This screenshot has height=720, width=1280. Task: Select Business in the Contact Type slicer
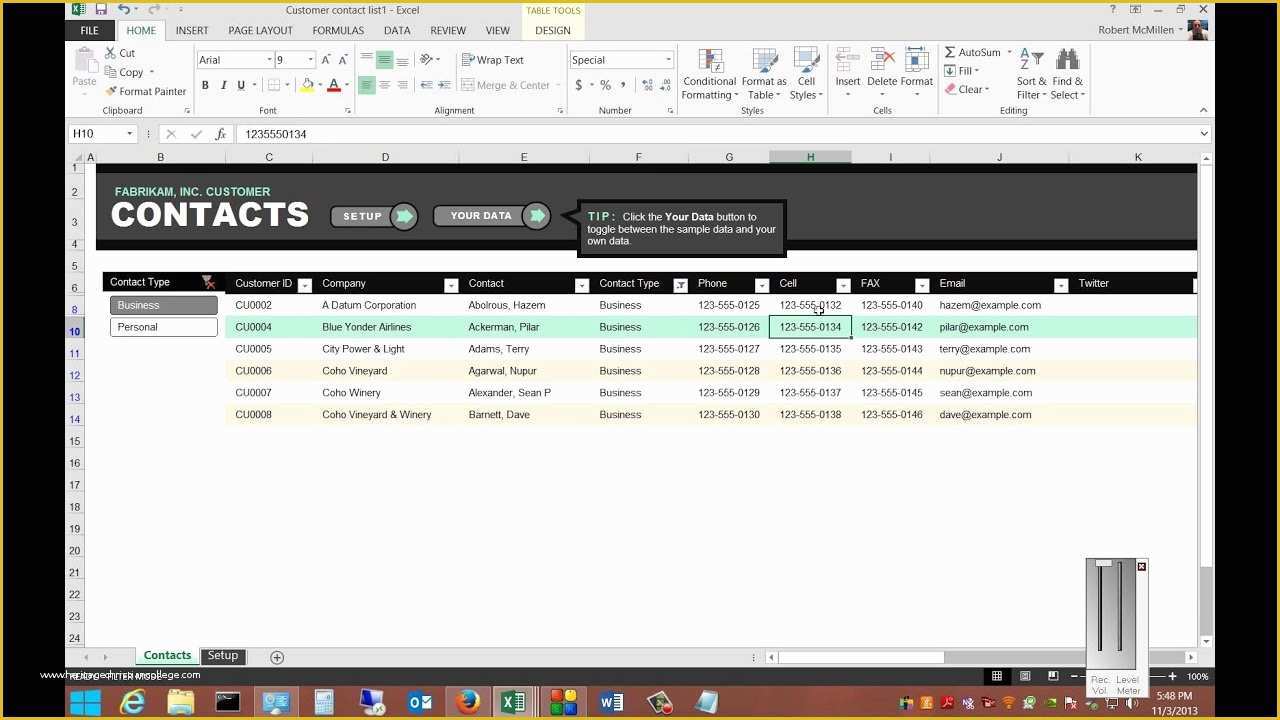coord(164,305)
